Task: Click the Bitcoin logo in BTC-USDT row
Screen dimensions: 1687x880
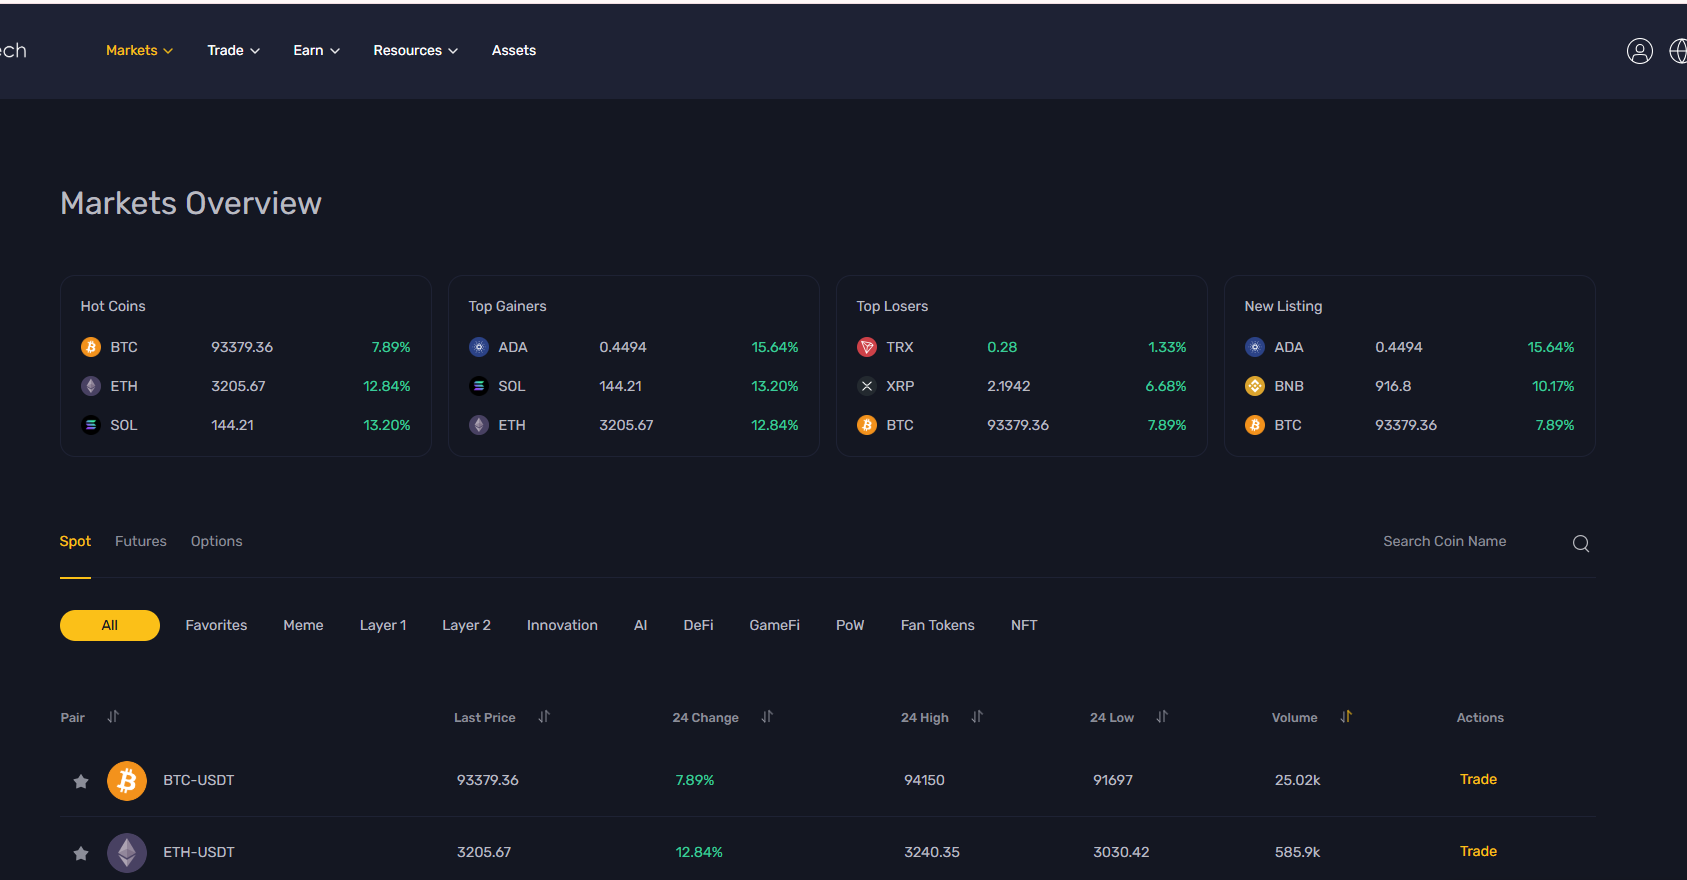Action: (127, 781)
